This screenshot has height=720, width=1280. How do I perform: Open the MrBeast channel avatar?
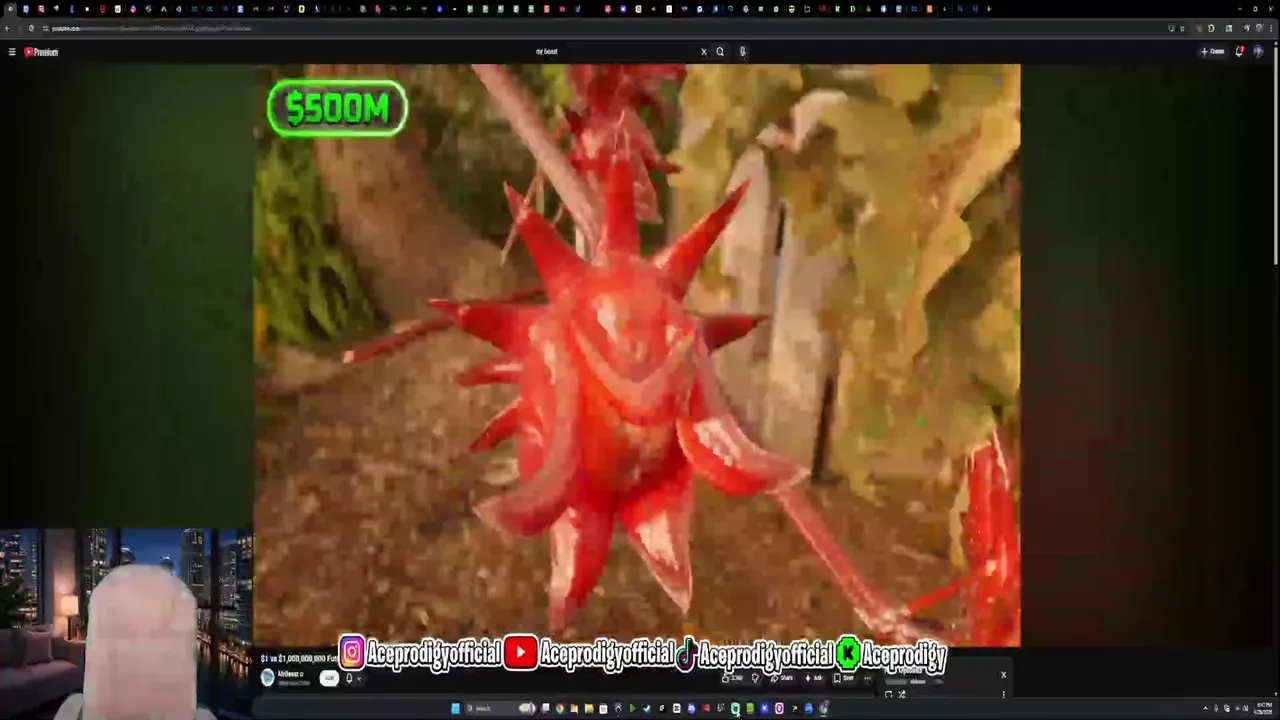tap(267, 677)
